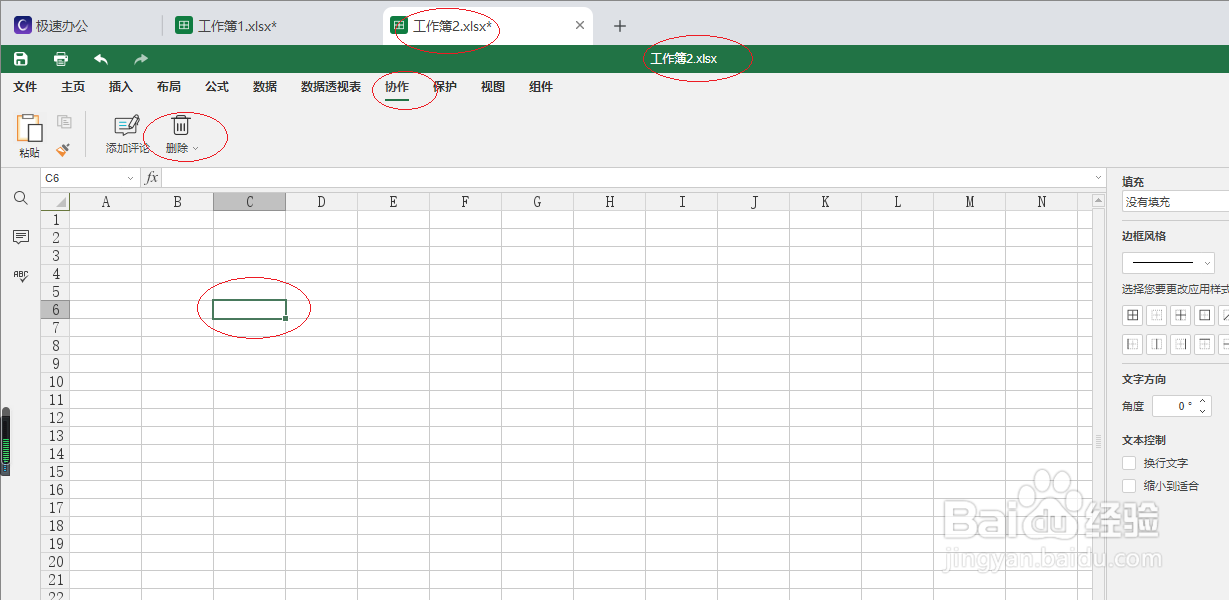1229x600 pixels.
Task: Apply all borders icon in border panel
Action: pyautogui.click(x=1133, y=315)
